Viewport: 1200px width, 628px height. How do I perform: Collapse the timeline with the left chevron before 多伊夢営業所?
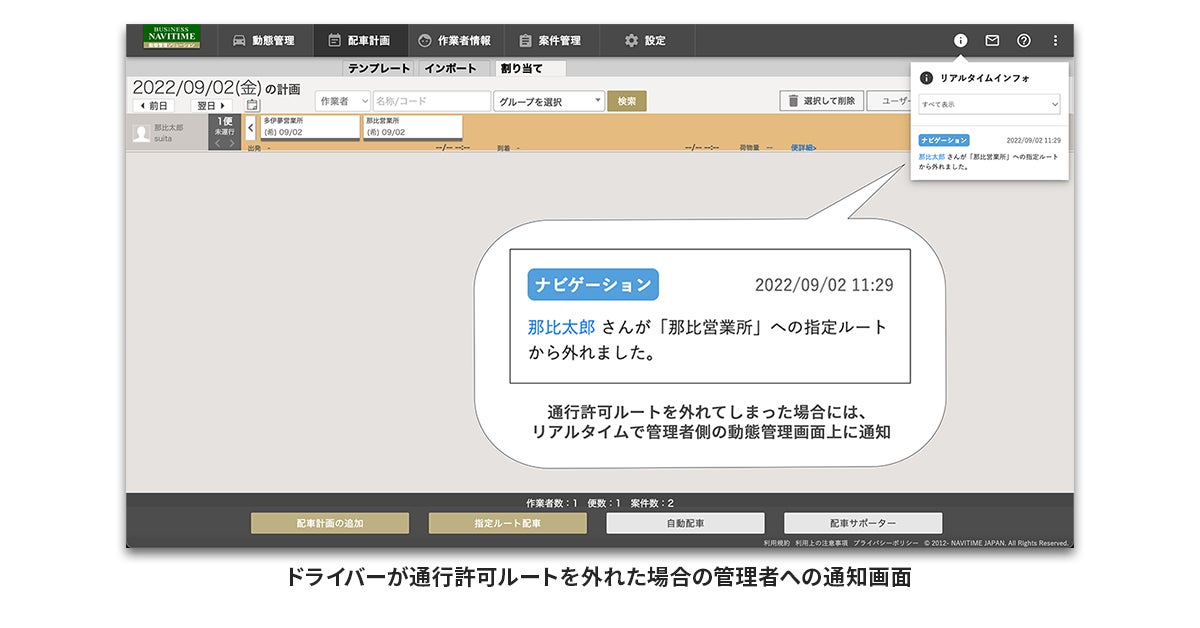click(250, 127)
